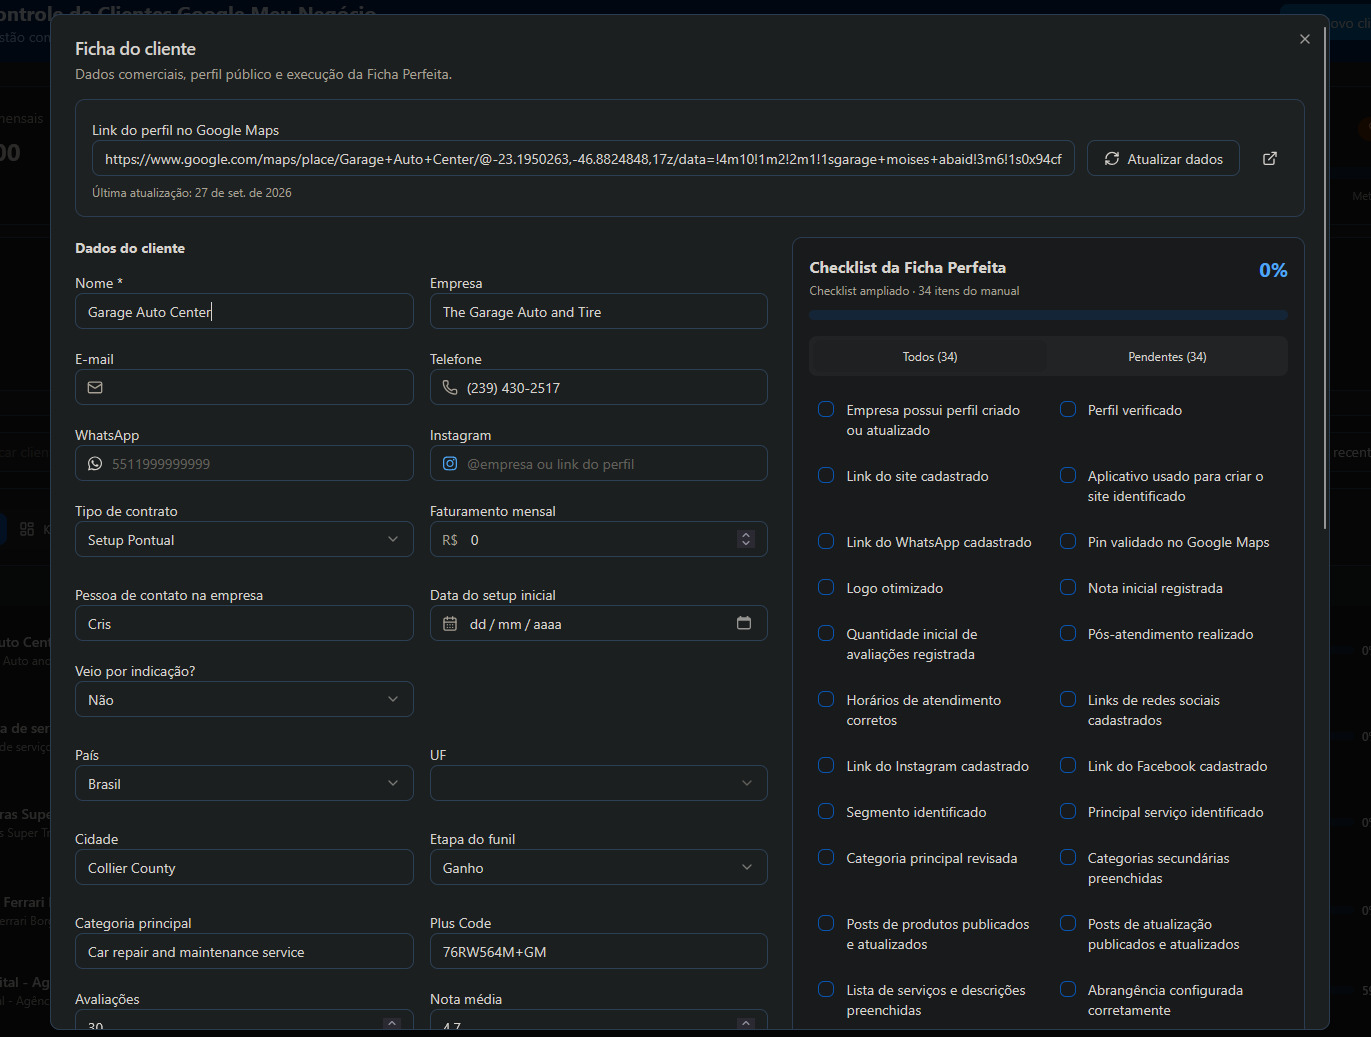
Task: Check 'Perfil verificado' item
Action: (x=1068, y=409)
